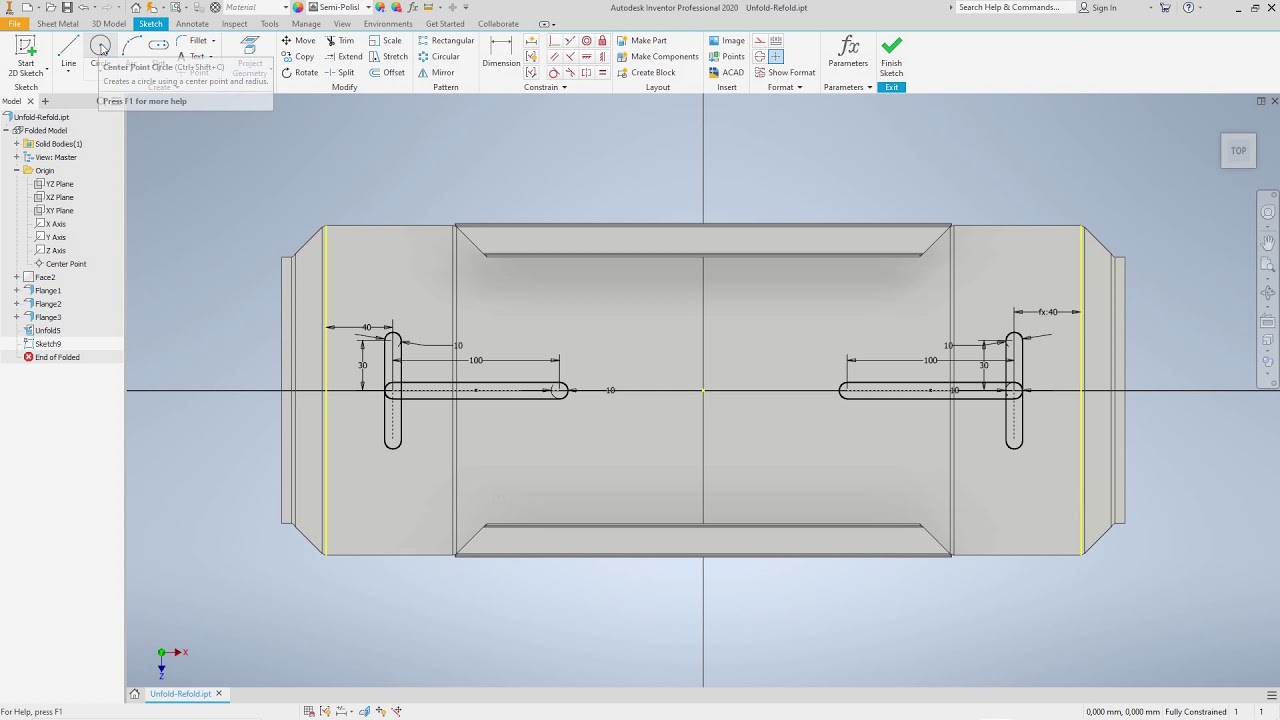Image resolution: width=1280 pixels, height=720 pixels.
Task: Open the Parameters panel dropdown
Action: [x=869, y=87]
